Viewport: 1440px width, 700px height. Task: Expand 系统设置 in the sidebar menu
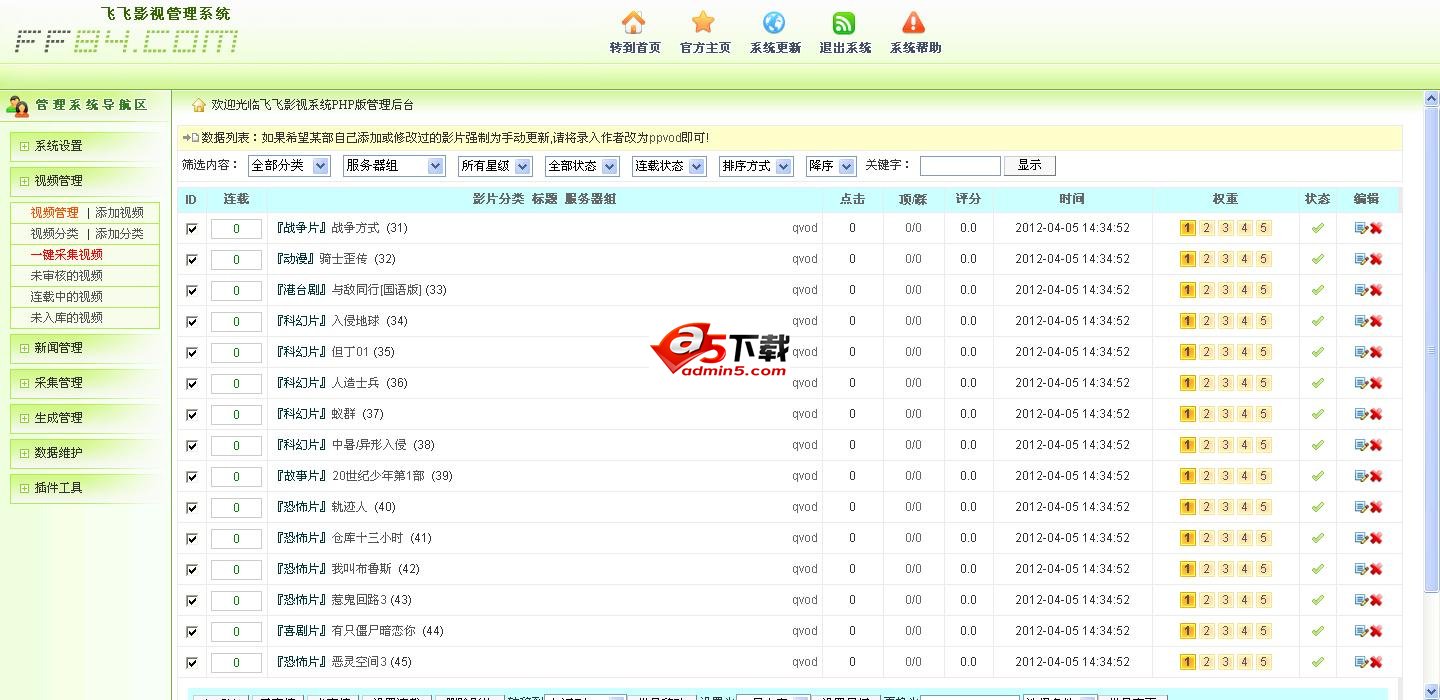pos(59,146)
